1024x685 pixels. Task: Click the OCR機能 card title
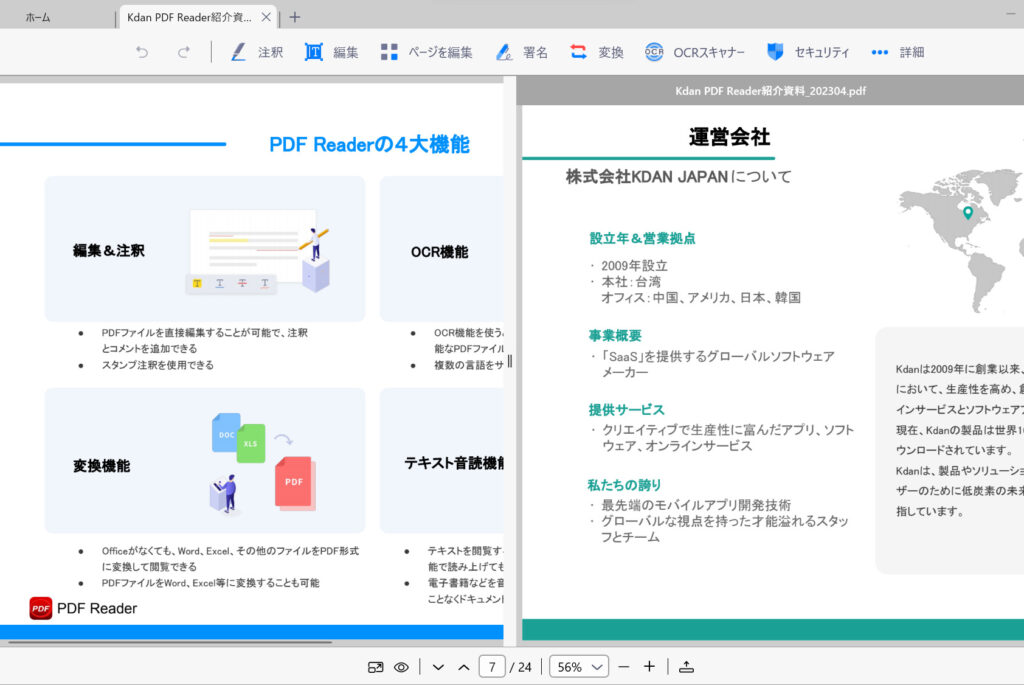point(440,252)
